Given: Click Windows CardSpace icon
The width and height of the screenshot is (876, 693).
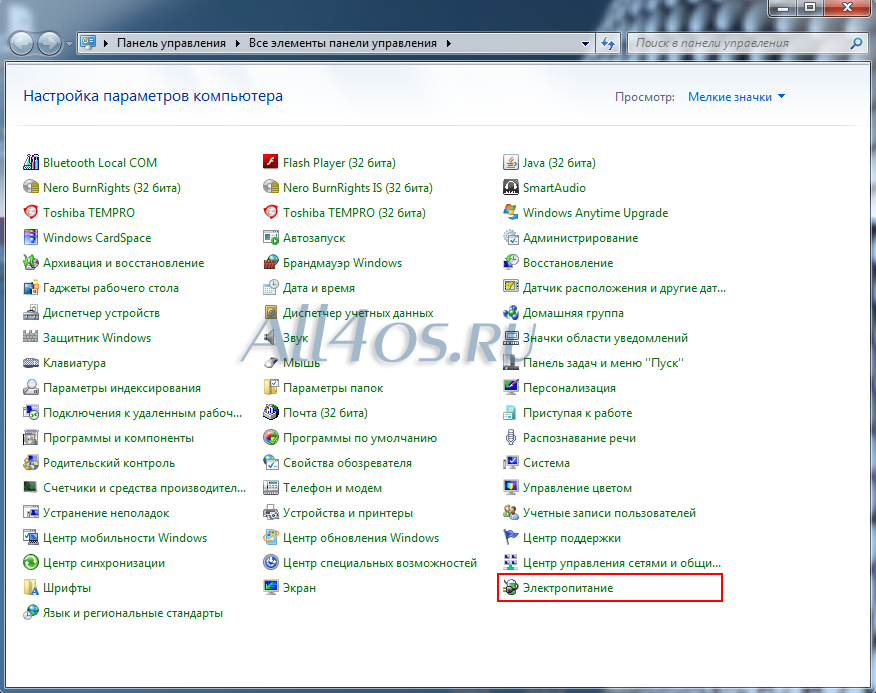Looking at the screenshot, I should (x=31, y=238).
